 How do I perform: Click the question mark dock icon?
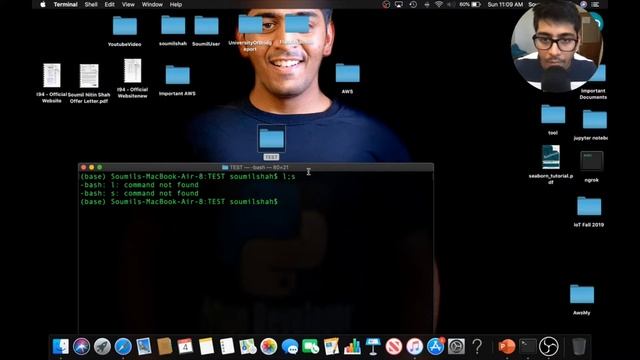[477, 347]
